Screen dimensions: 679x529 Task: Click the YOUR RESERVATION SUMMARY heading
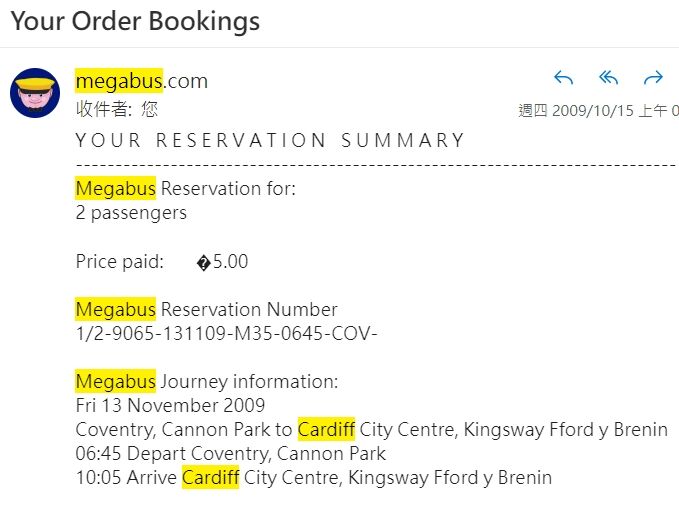pyautogui.click(x=270, y=140)
